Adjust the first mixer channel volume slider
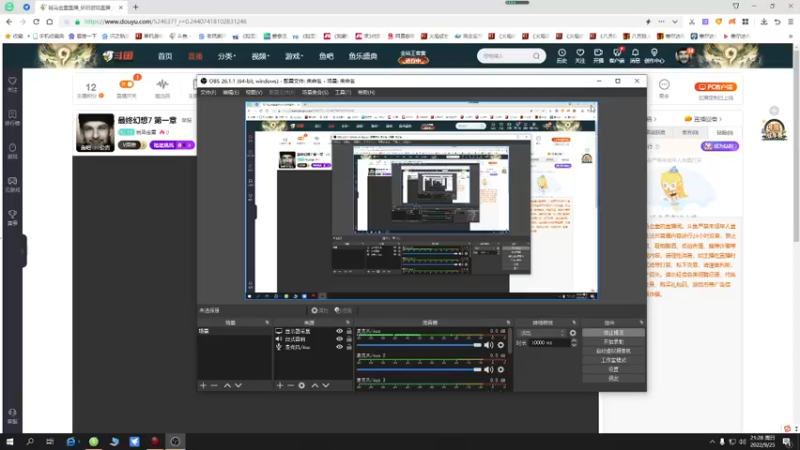Image resolution: width=800 pixels, height=450 pixels. 419,345
